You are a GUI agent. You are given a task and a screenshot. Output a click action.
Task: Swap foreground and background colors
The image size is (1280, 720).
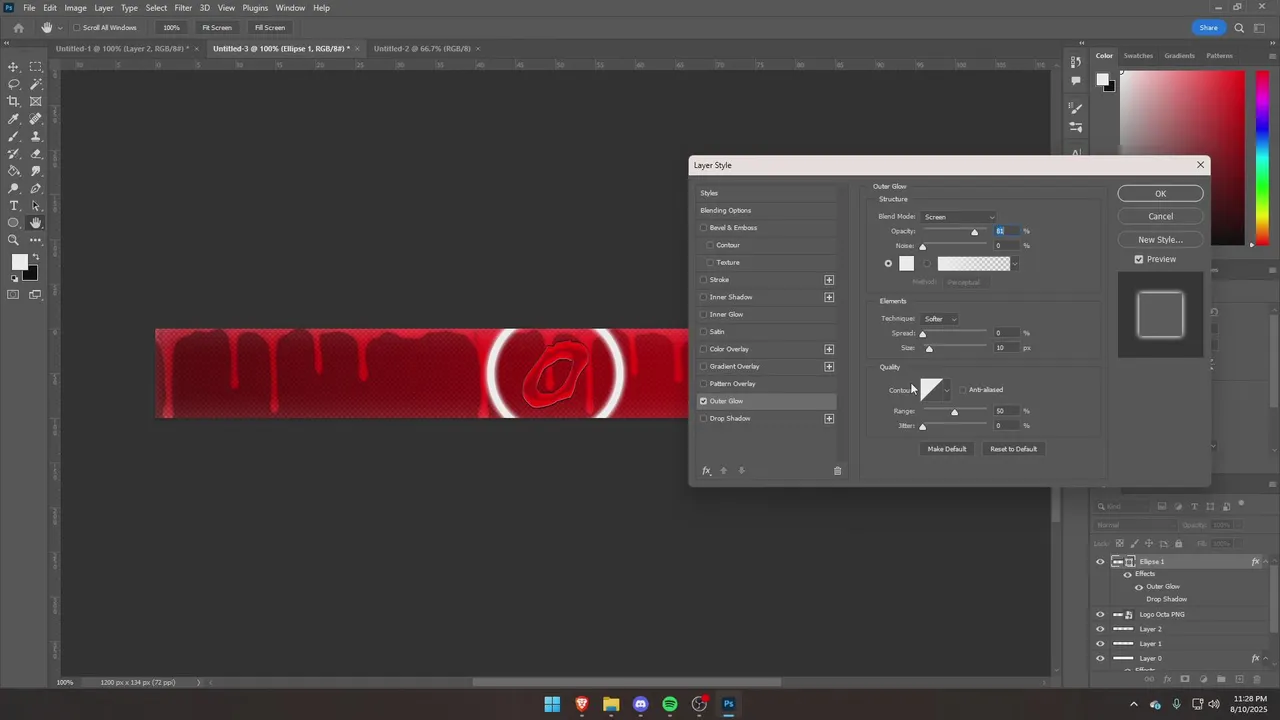pyautogui.click(x=35, y=258)
